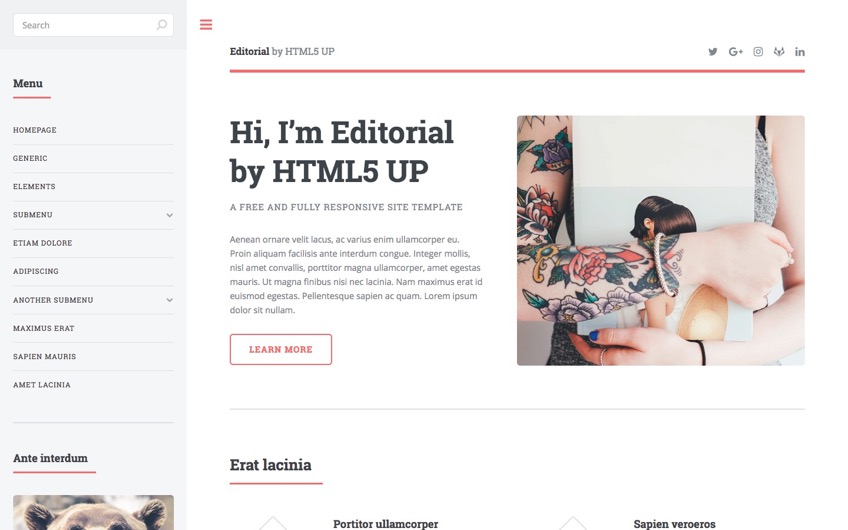Open the Twitter social icon
This screenshot has width=848, height=530.
713,52
